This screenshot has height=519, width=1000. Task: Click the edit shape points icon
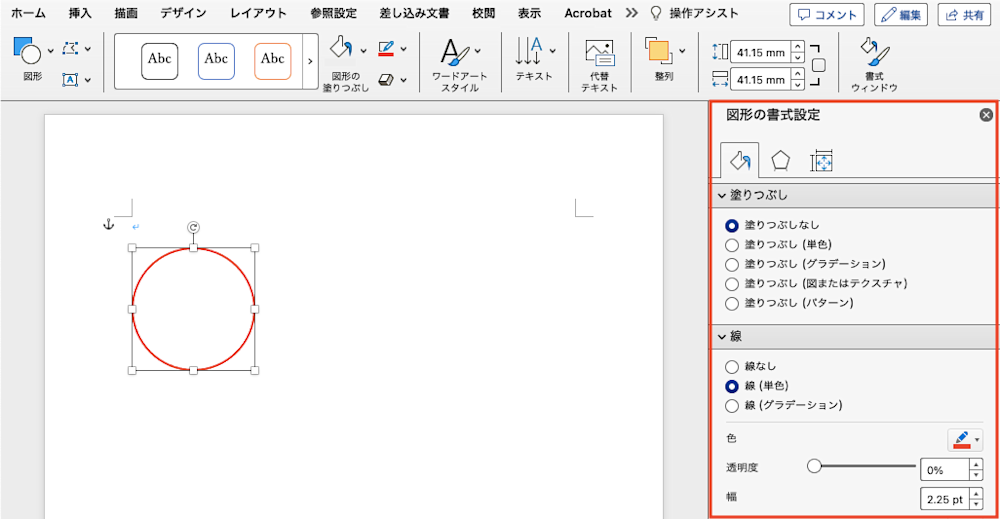70,48
